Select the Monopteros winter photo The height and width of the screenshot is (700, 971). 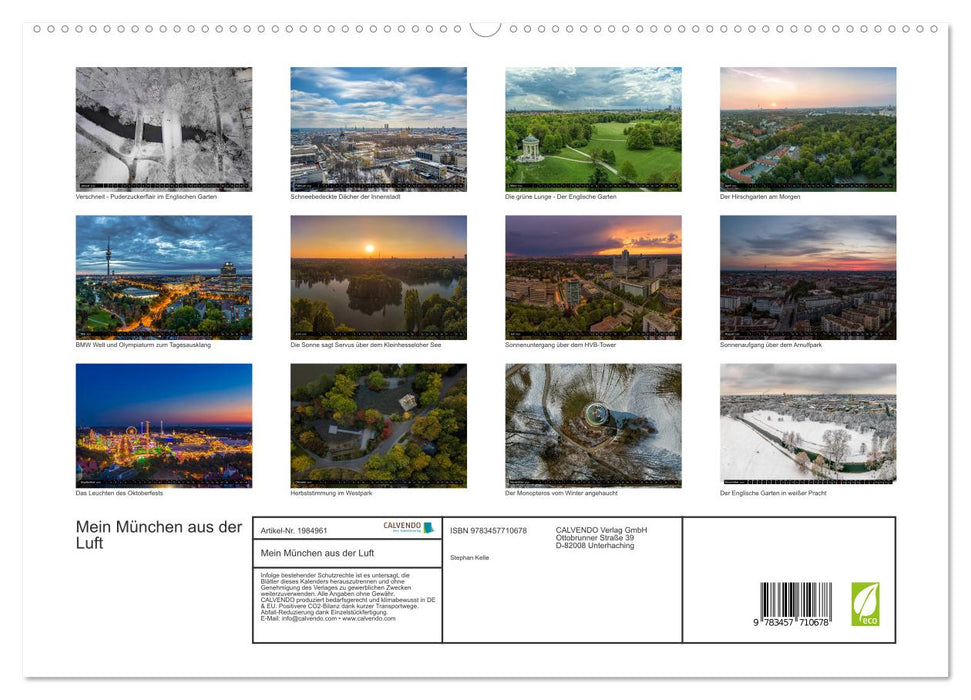click(x=593, y=425)
